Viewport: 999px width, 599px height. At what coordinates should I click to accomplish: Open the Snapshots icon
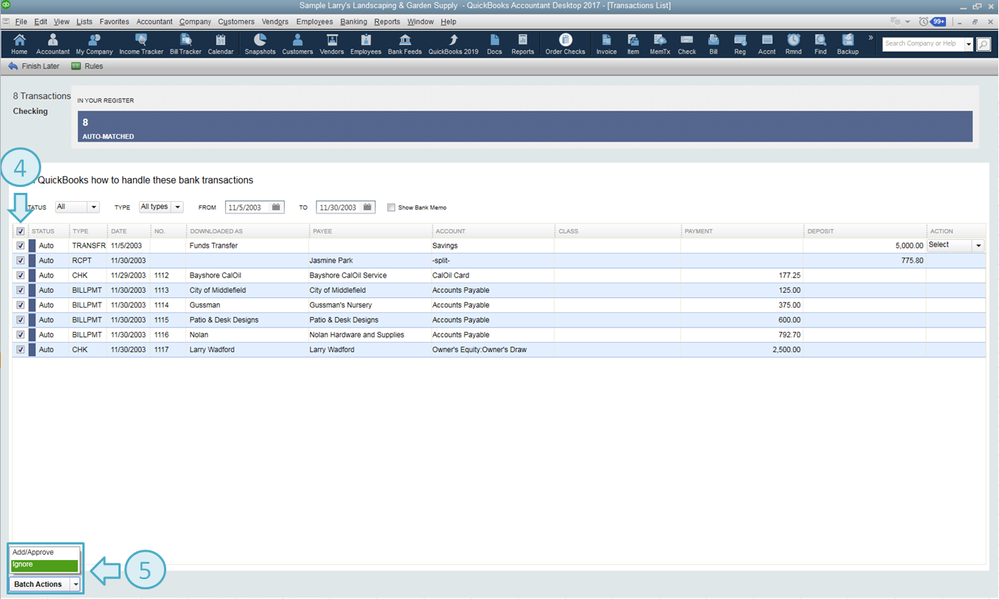click(260, 44)
